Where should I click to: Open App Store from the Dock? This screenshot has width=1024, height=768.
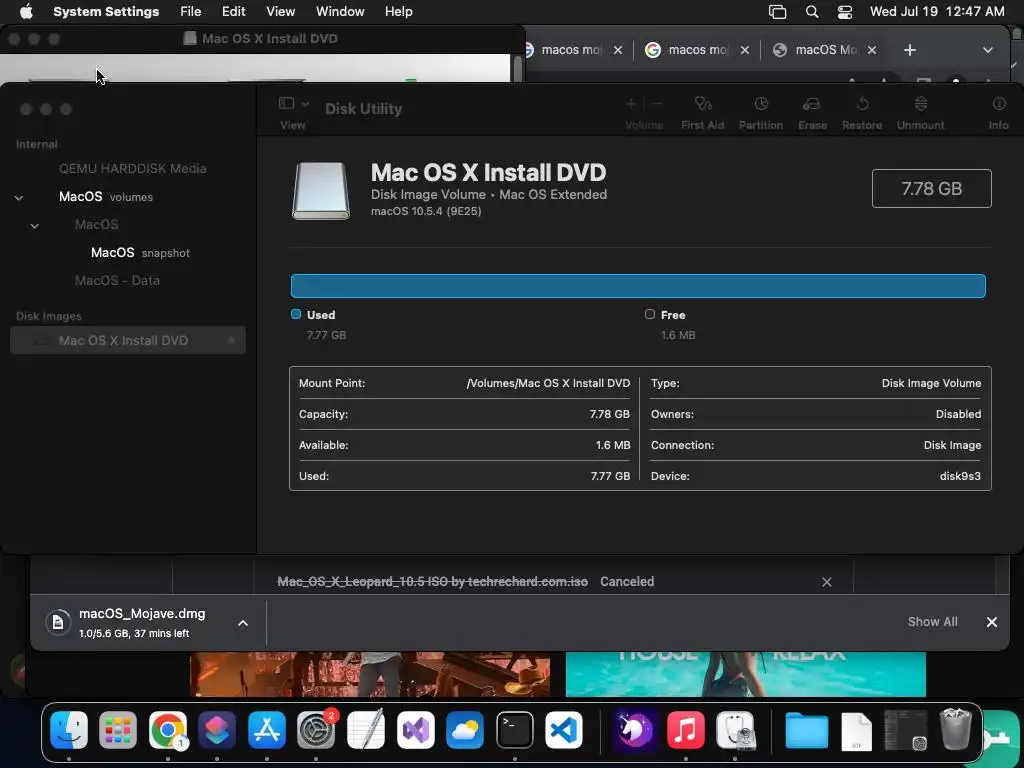(266, 729)
